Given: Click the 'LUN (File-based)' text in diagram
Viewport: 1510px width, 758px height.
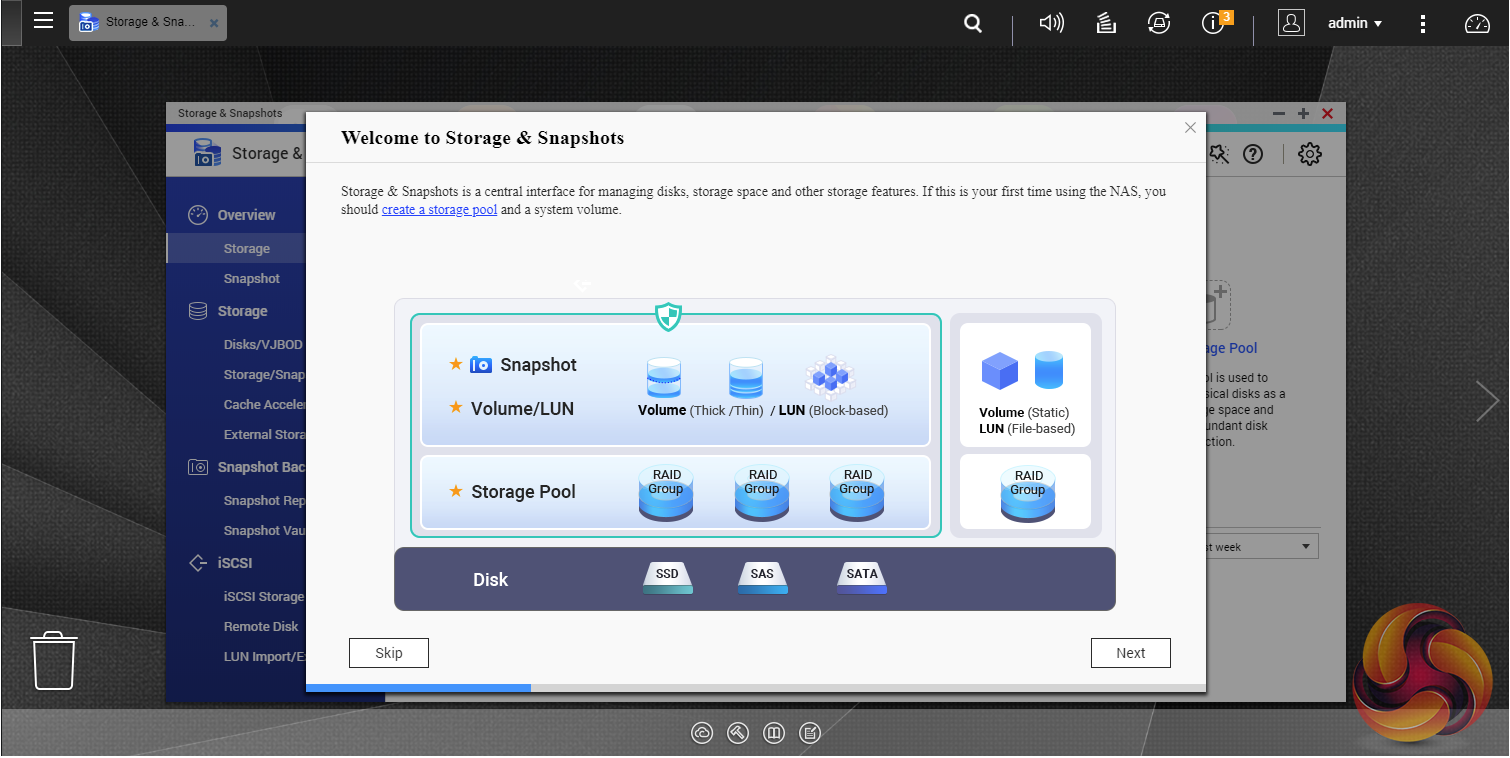Looking at the screenshot, I should coord(1027,429).
